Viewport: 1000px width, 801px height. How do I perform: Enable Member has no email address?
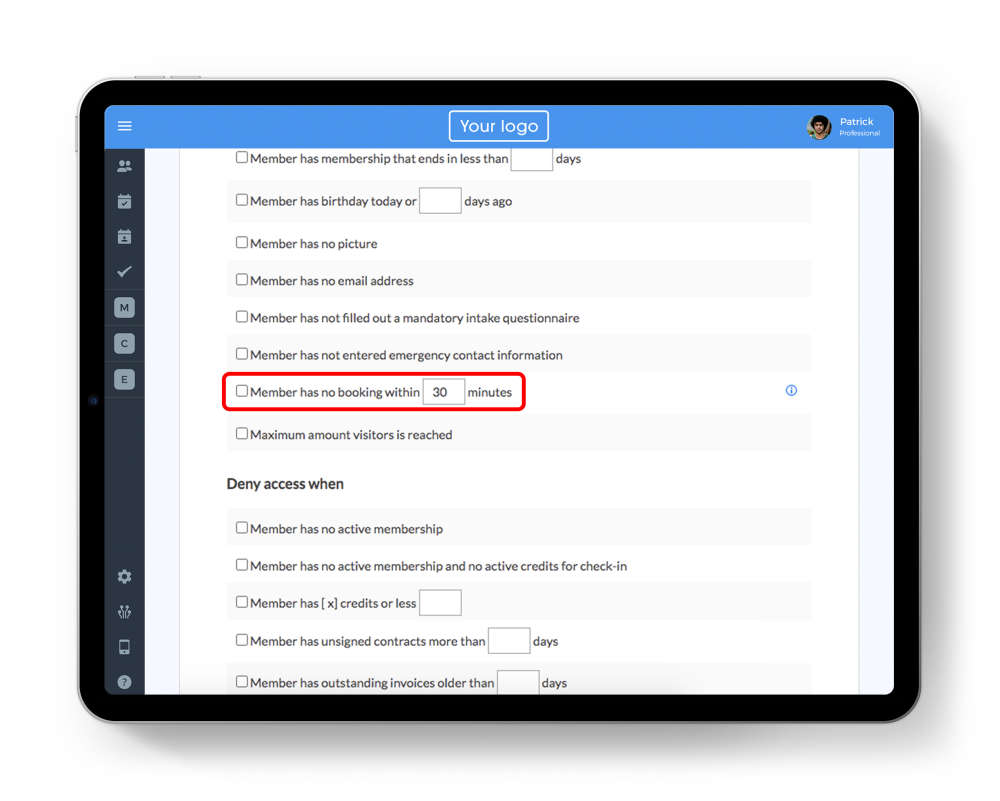(x=242, y=280)
